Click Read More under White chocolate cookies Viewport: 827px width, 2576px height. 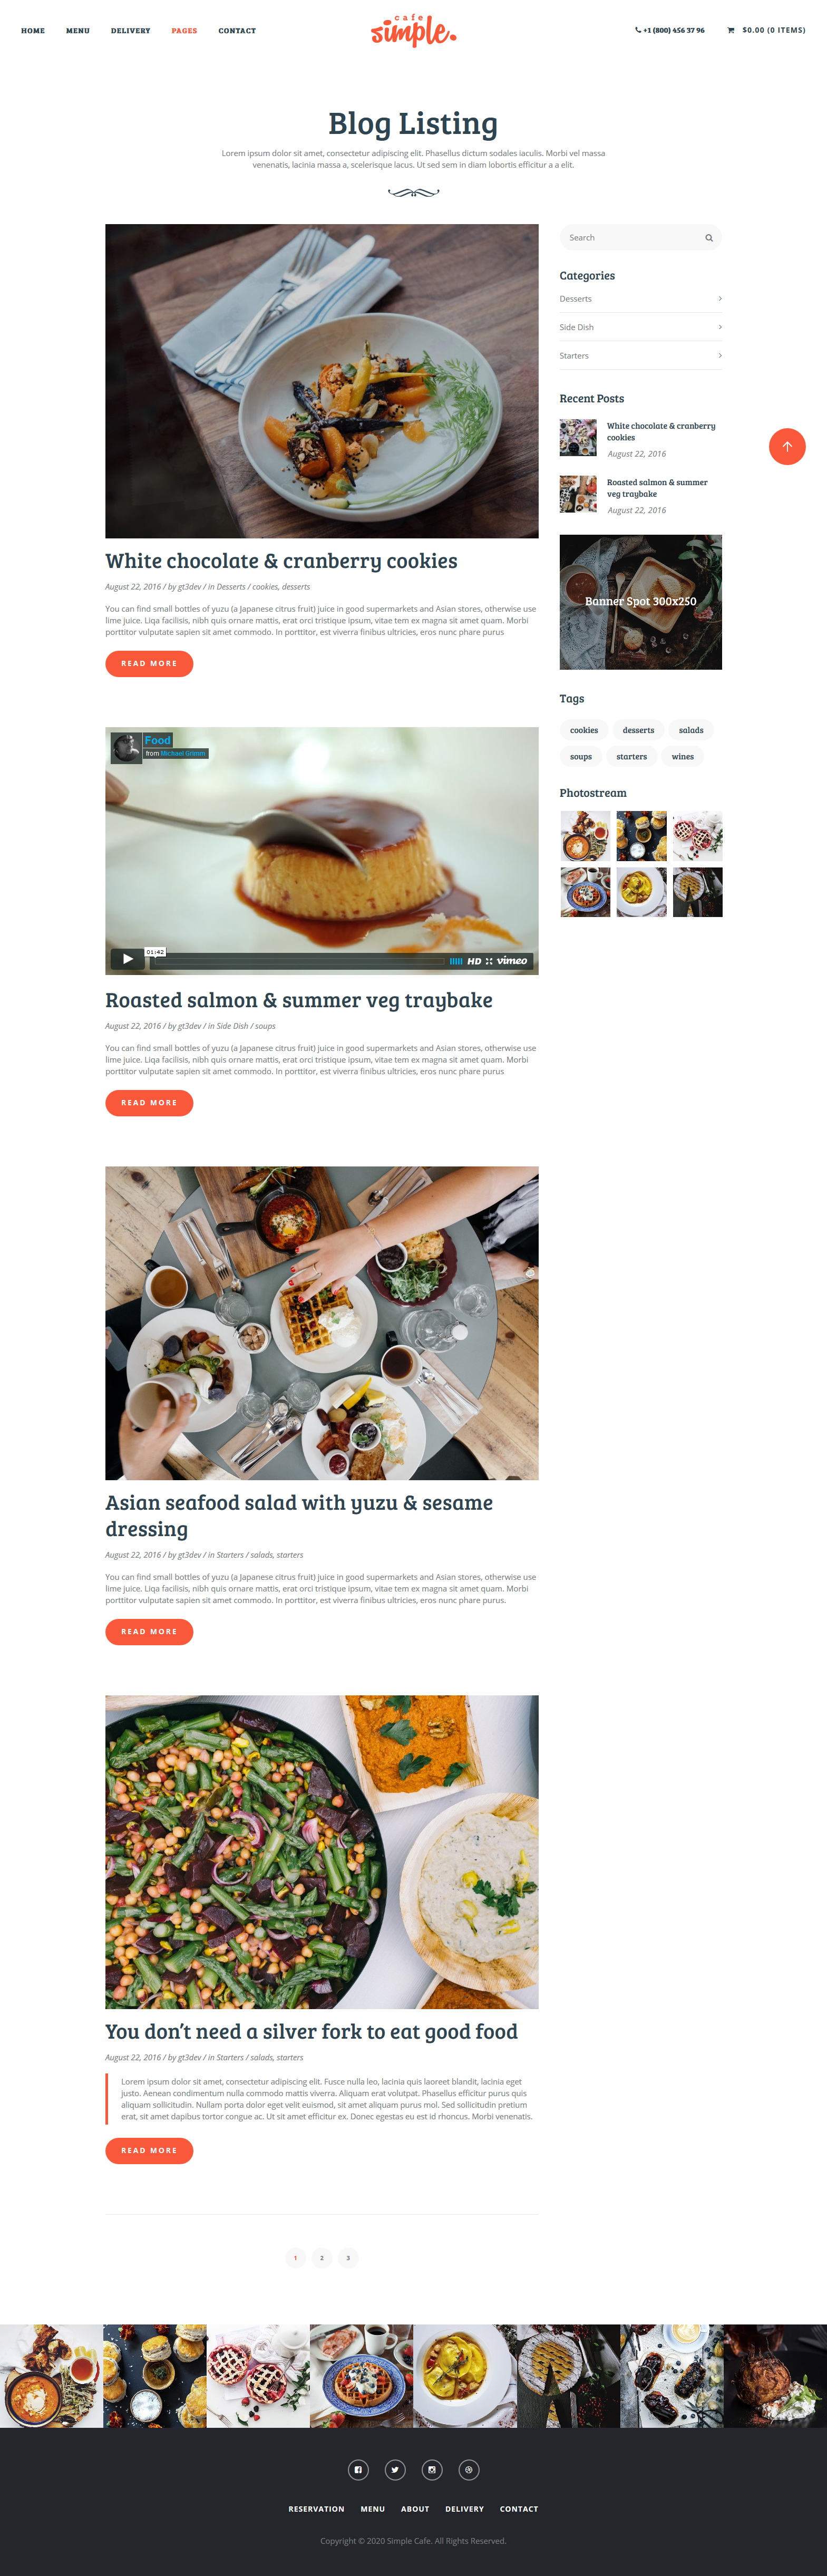(149, 664)
